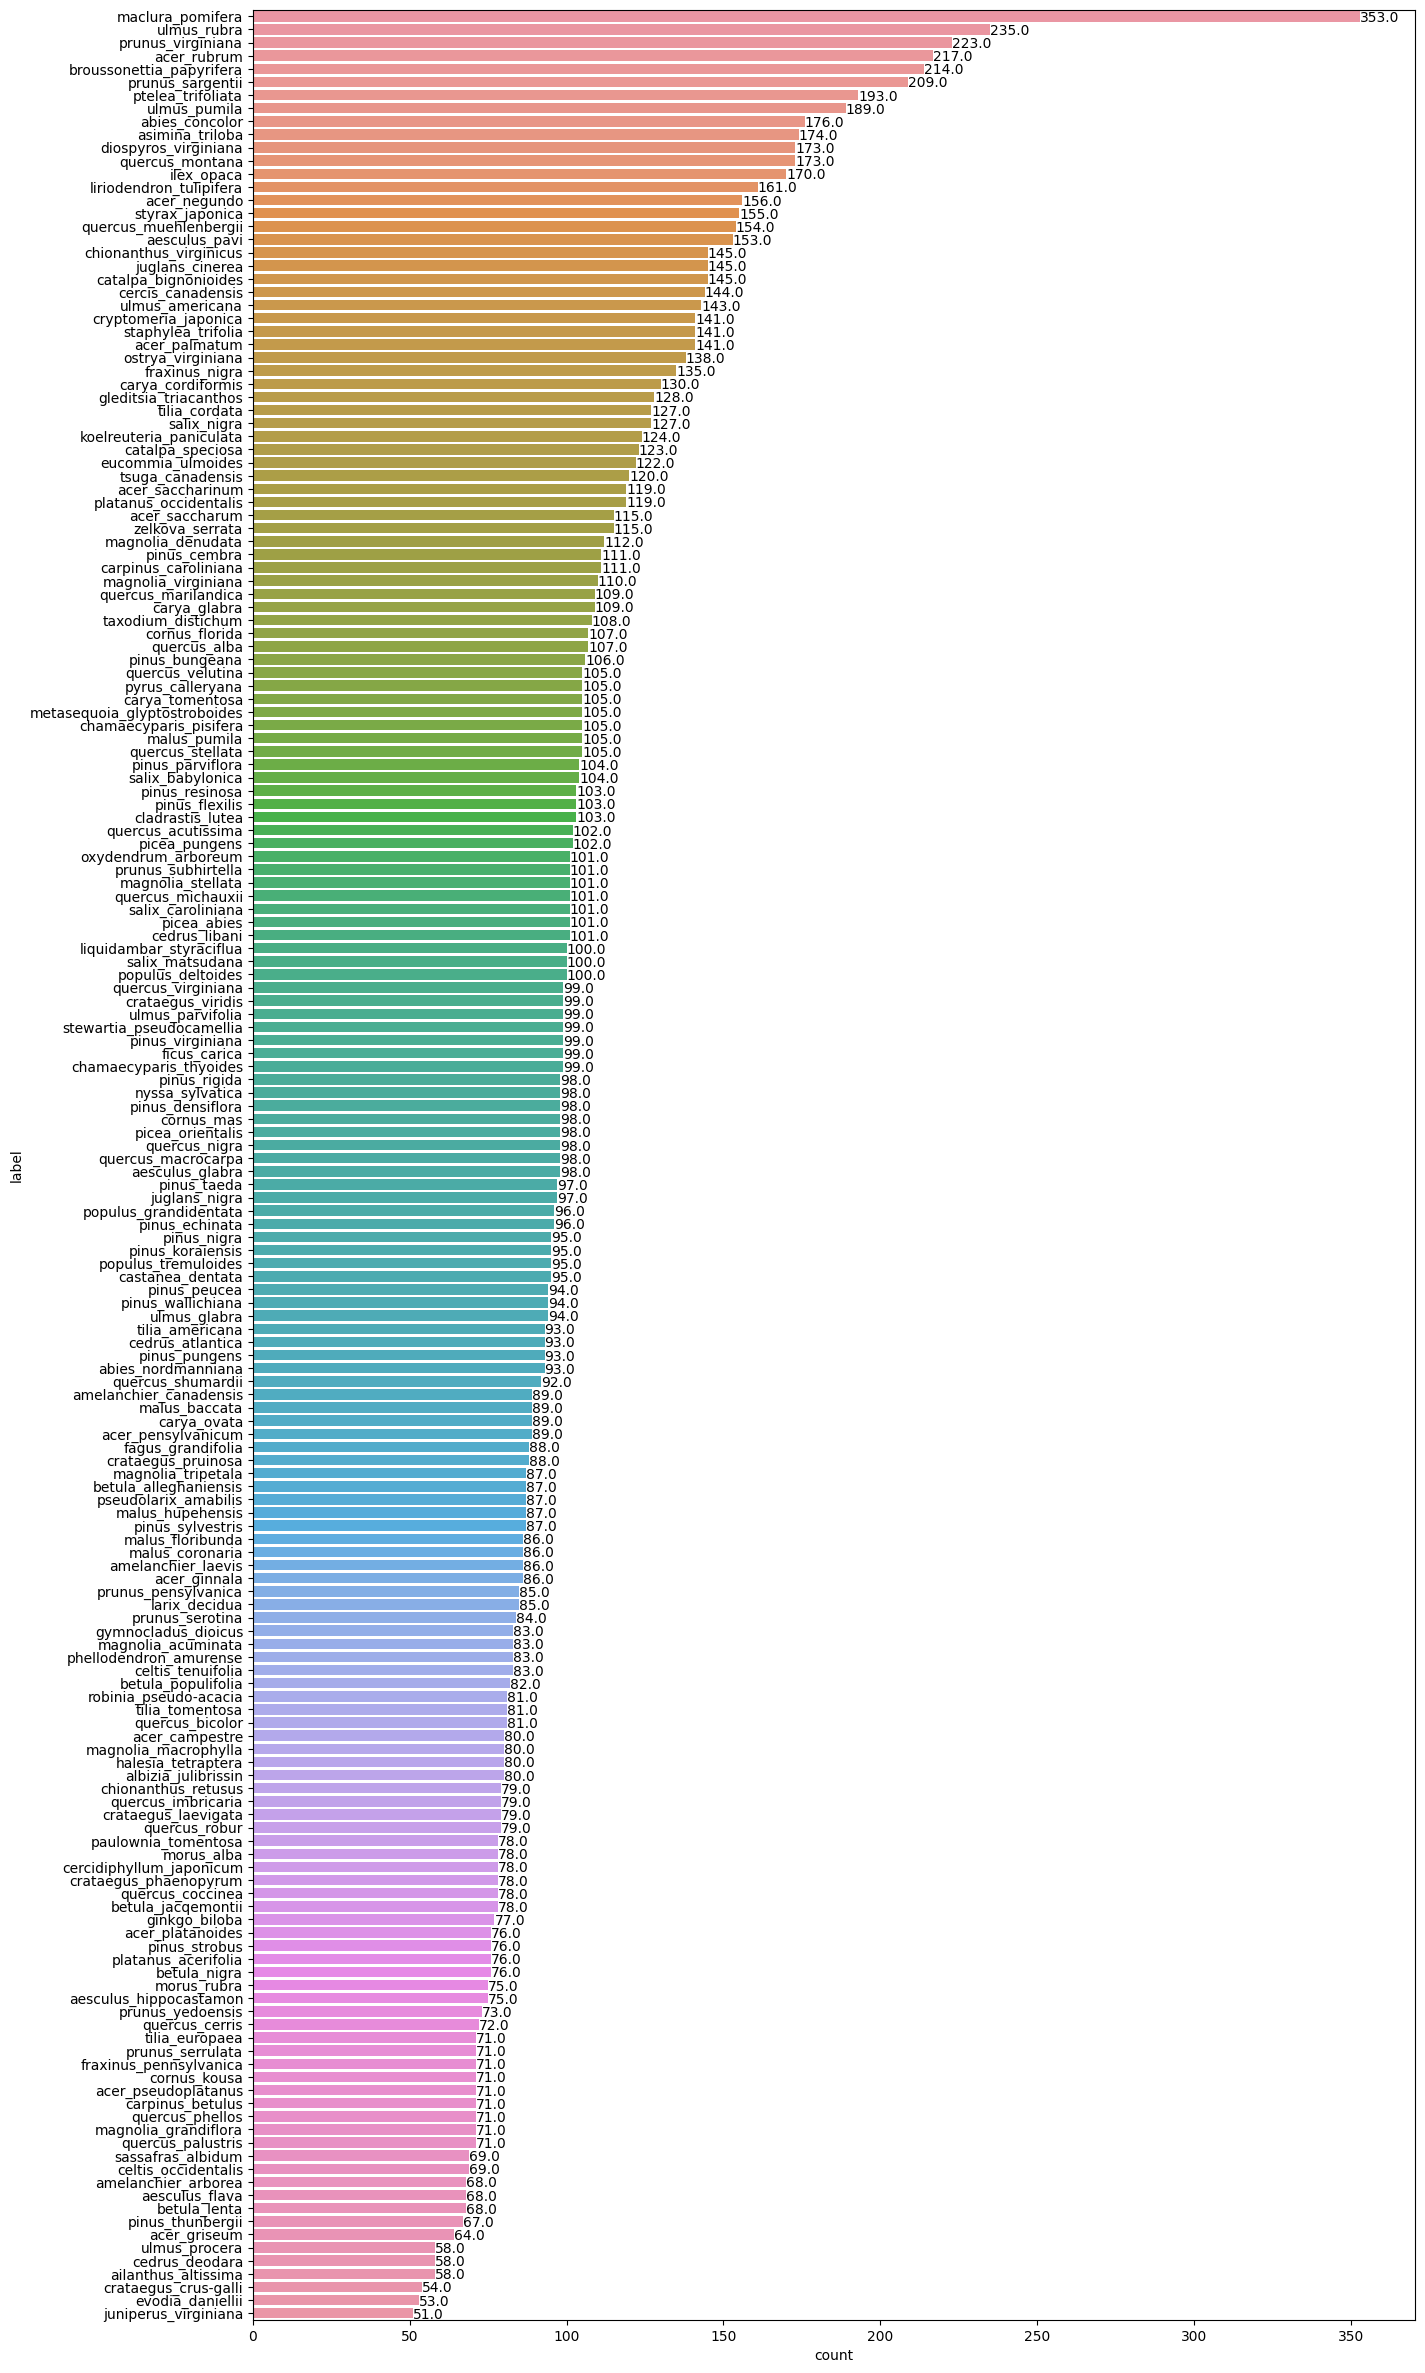
Task: Click the aesculus_hippocastanon label
Action: pyautogui.click(x=156, y=1998)
